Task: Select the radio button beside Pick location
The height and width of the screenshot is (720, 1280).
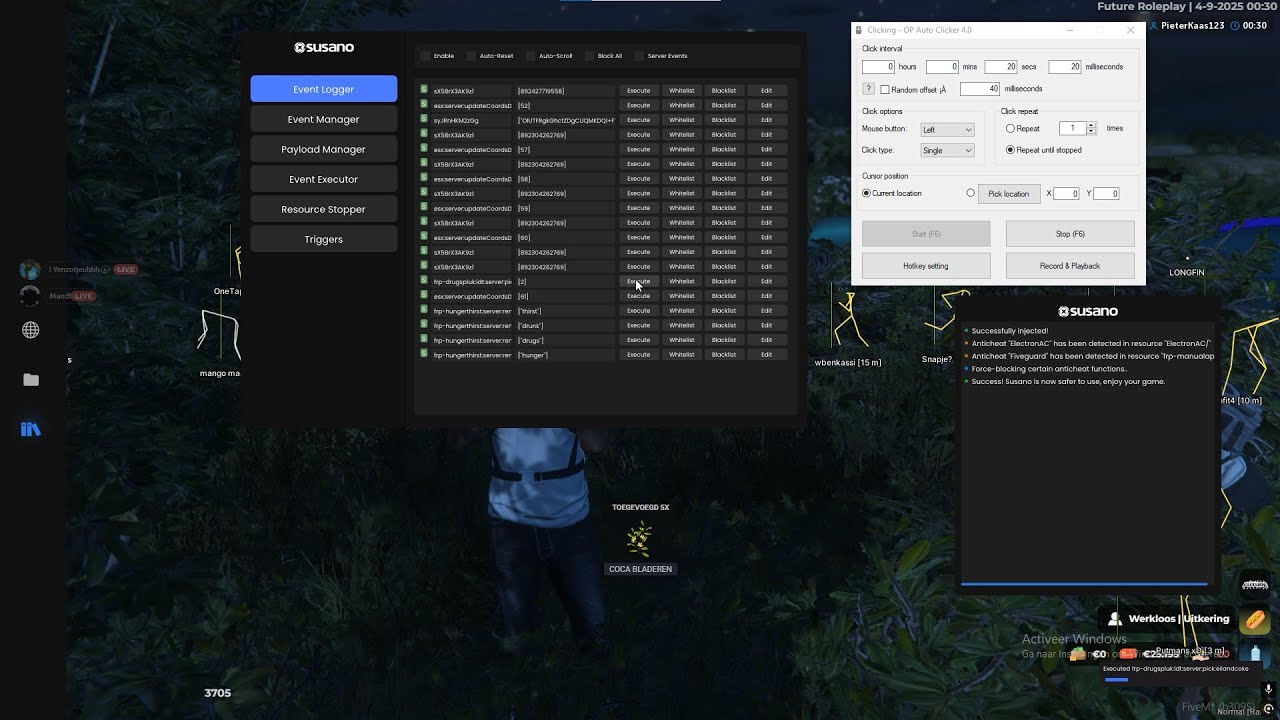Action: [x=970, y=193]
